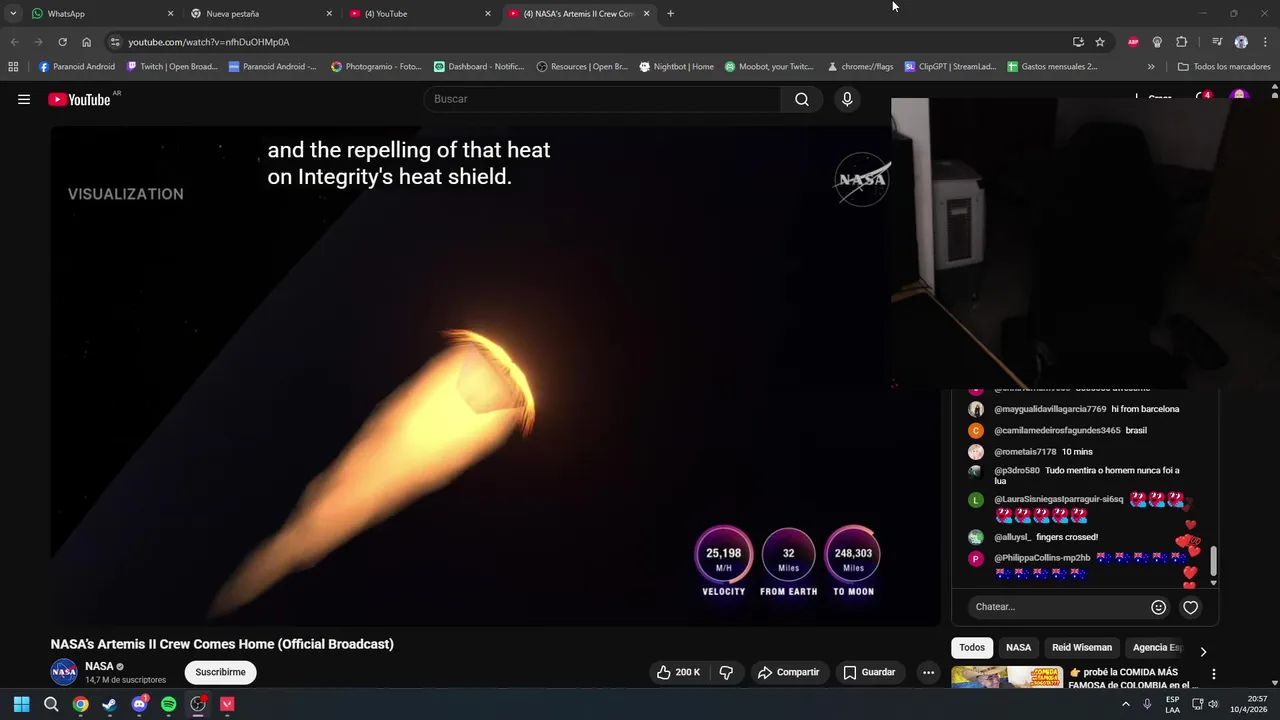Click the Chatear message input
Image resolution: width=1280 pixels, height=720 pixels.
1058,607
